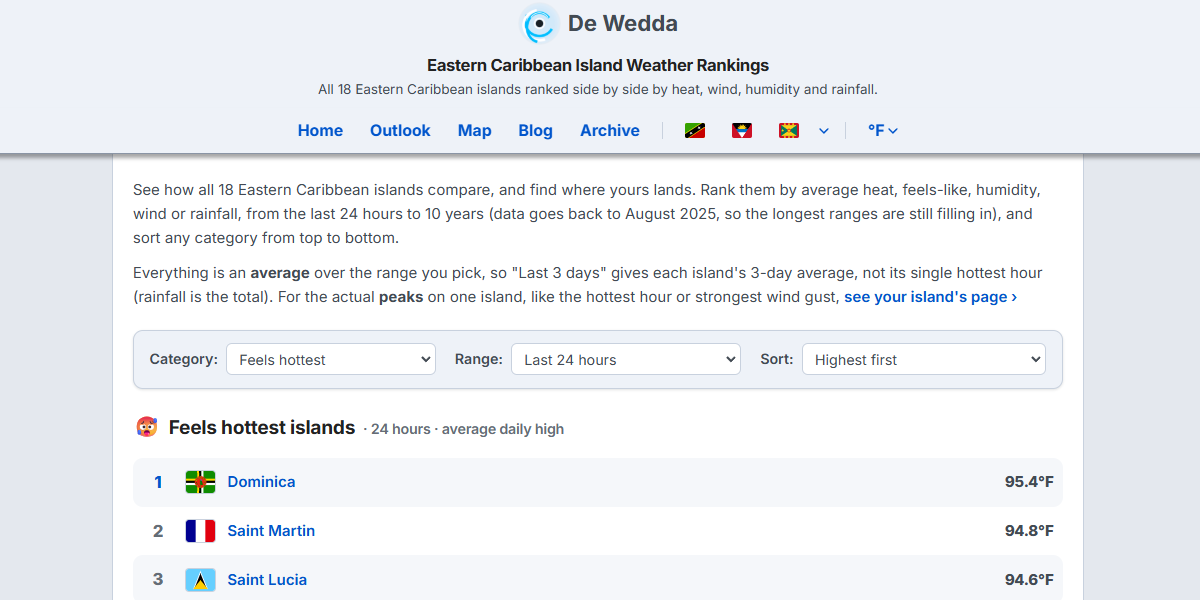Go to the Home page
Image resolution: width=1200 pixels, height=600 pixels.
pos(320,131)
